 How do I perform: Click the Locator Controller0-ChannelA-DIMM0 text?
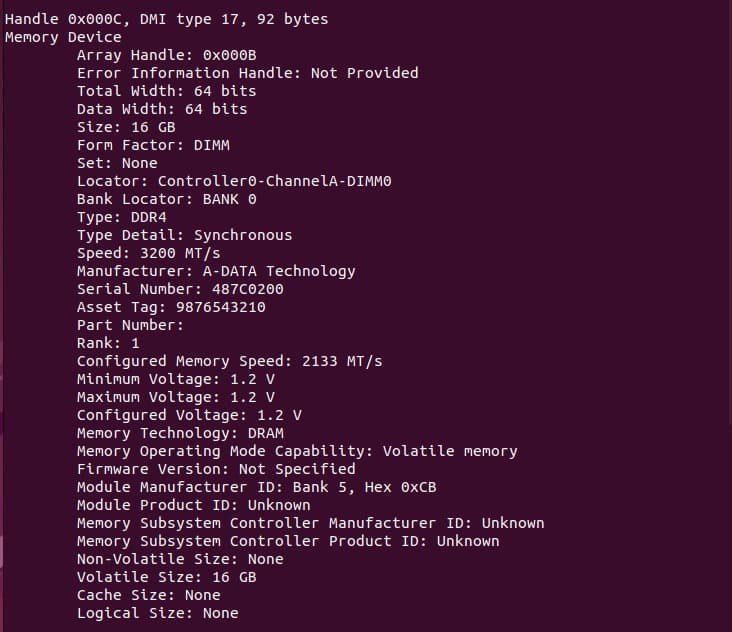(234, 181)
